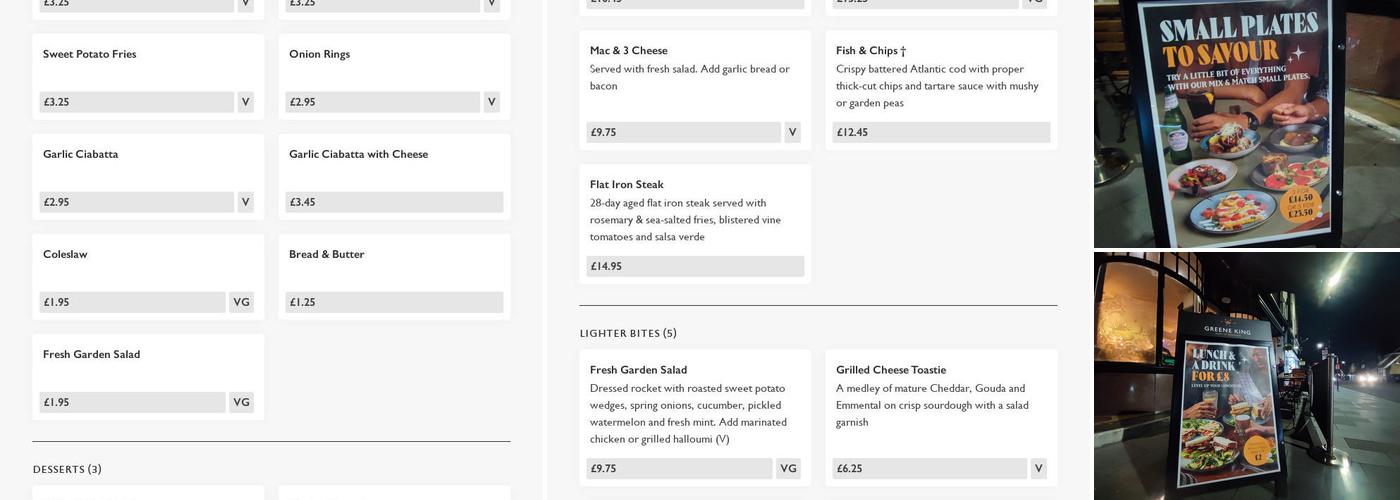Click the Mac & 3 Cheese dish name
The height and width of the screenshot is (500, 1400).
628,50
